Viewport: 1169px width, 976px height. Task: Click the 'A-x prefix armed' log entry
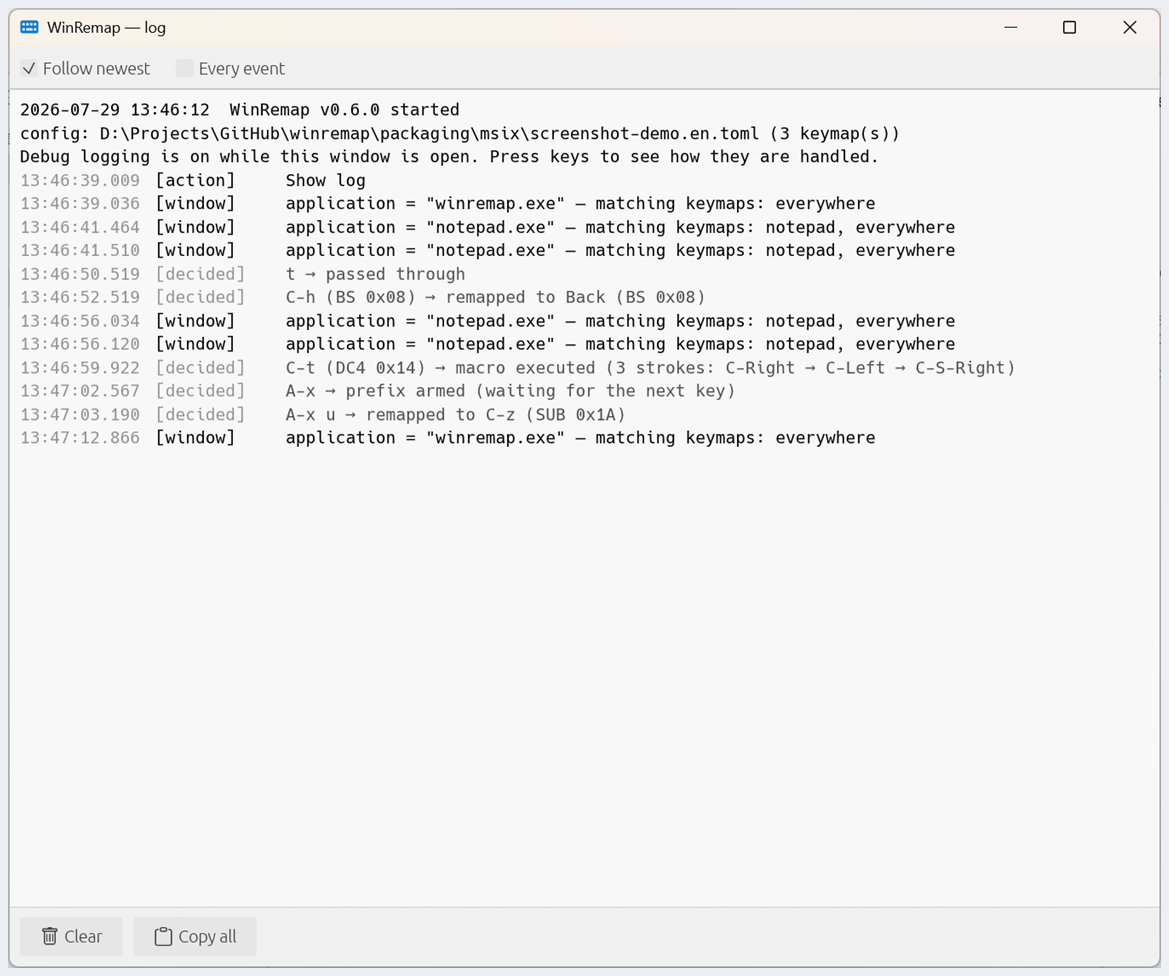[x=377, y=391]
